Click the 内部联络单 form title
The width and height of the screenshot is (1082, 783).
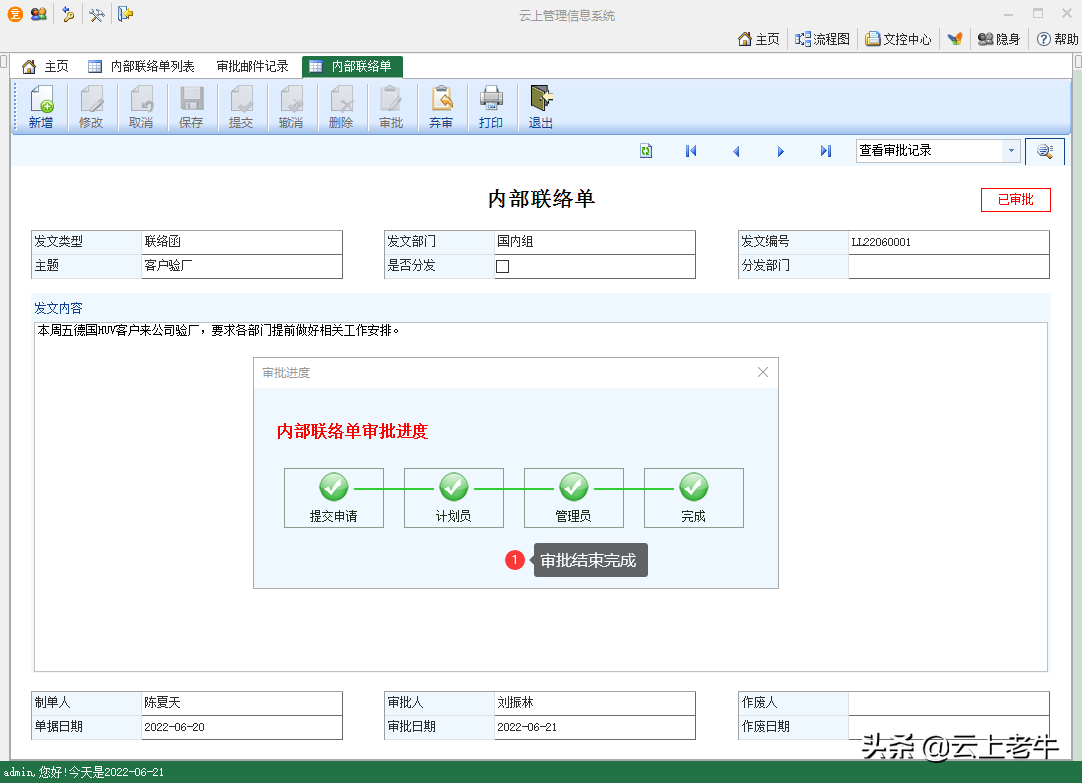pyautogui.click(x=542, y=199)
